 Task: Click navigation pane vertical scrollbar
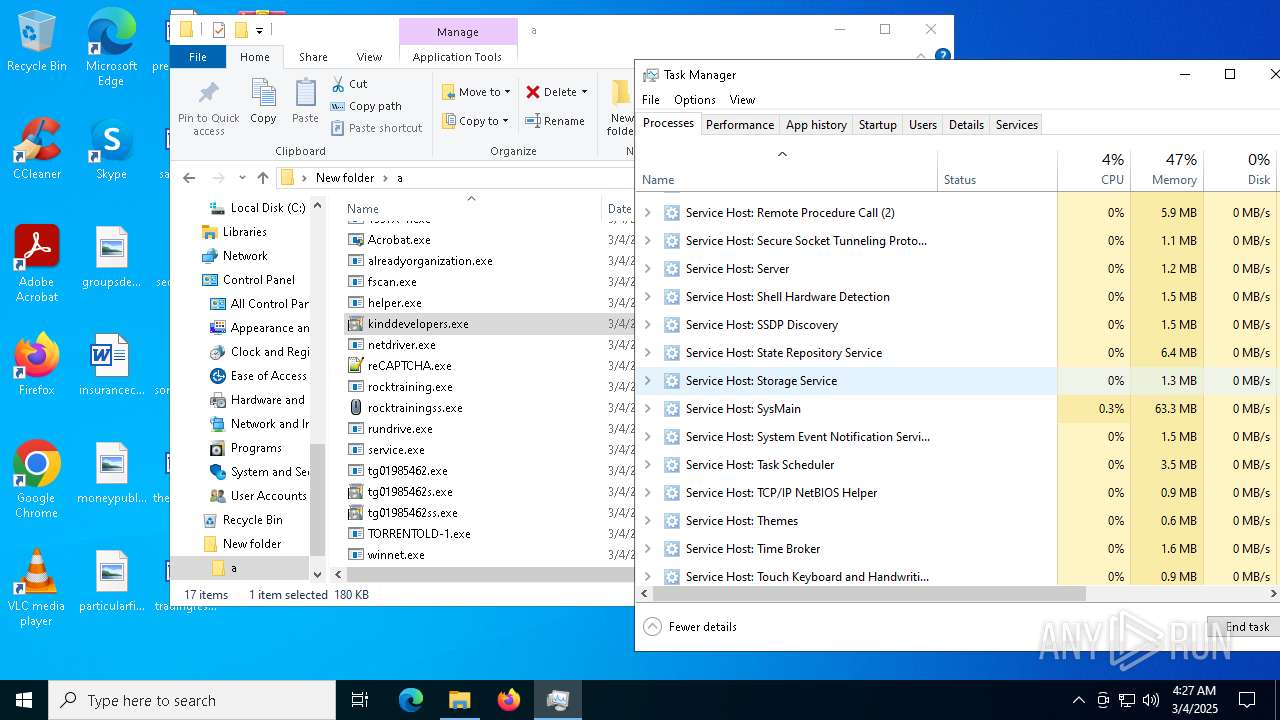click(x=317, y=500)
